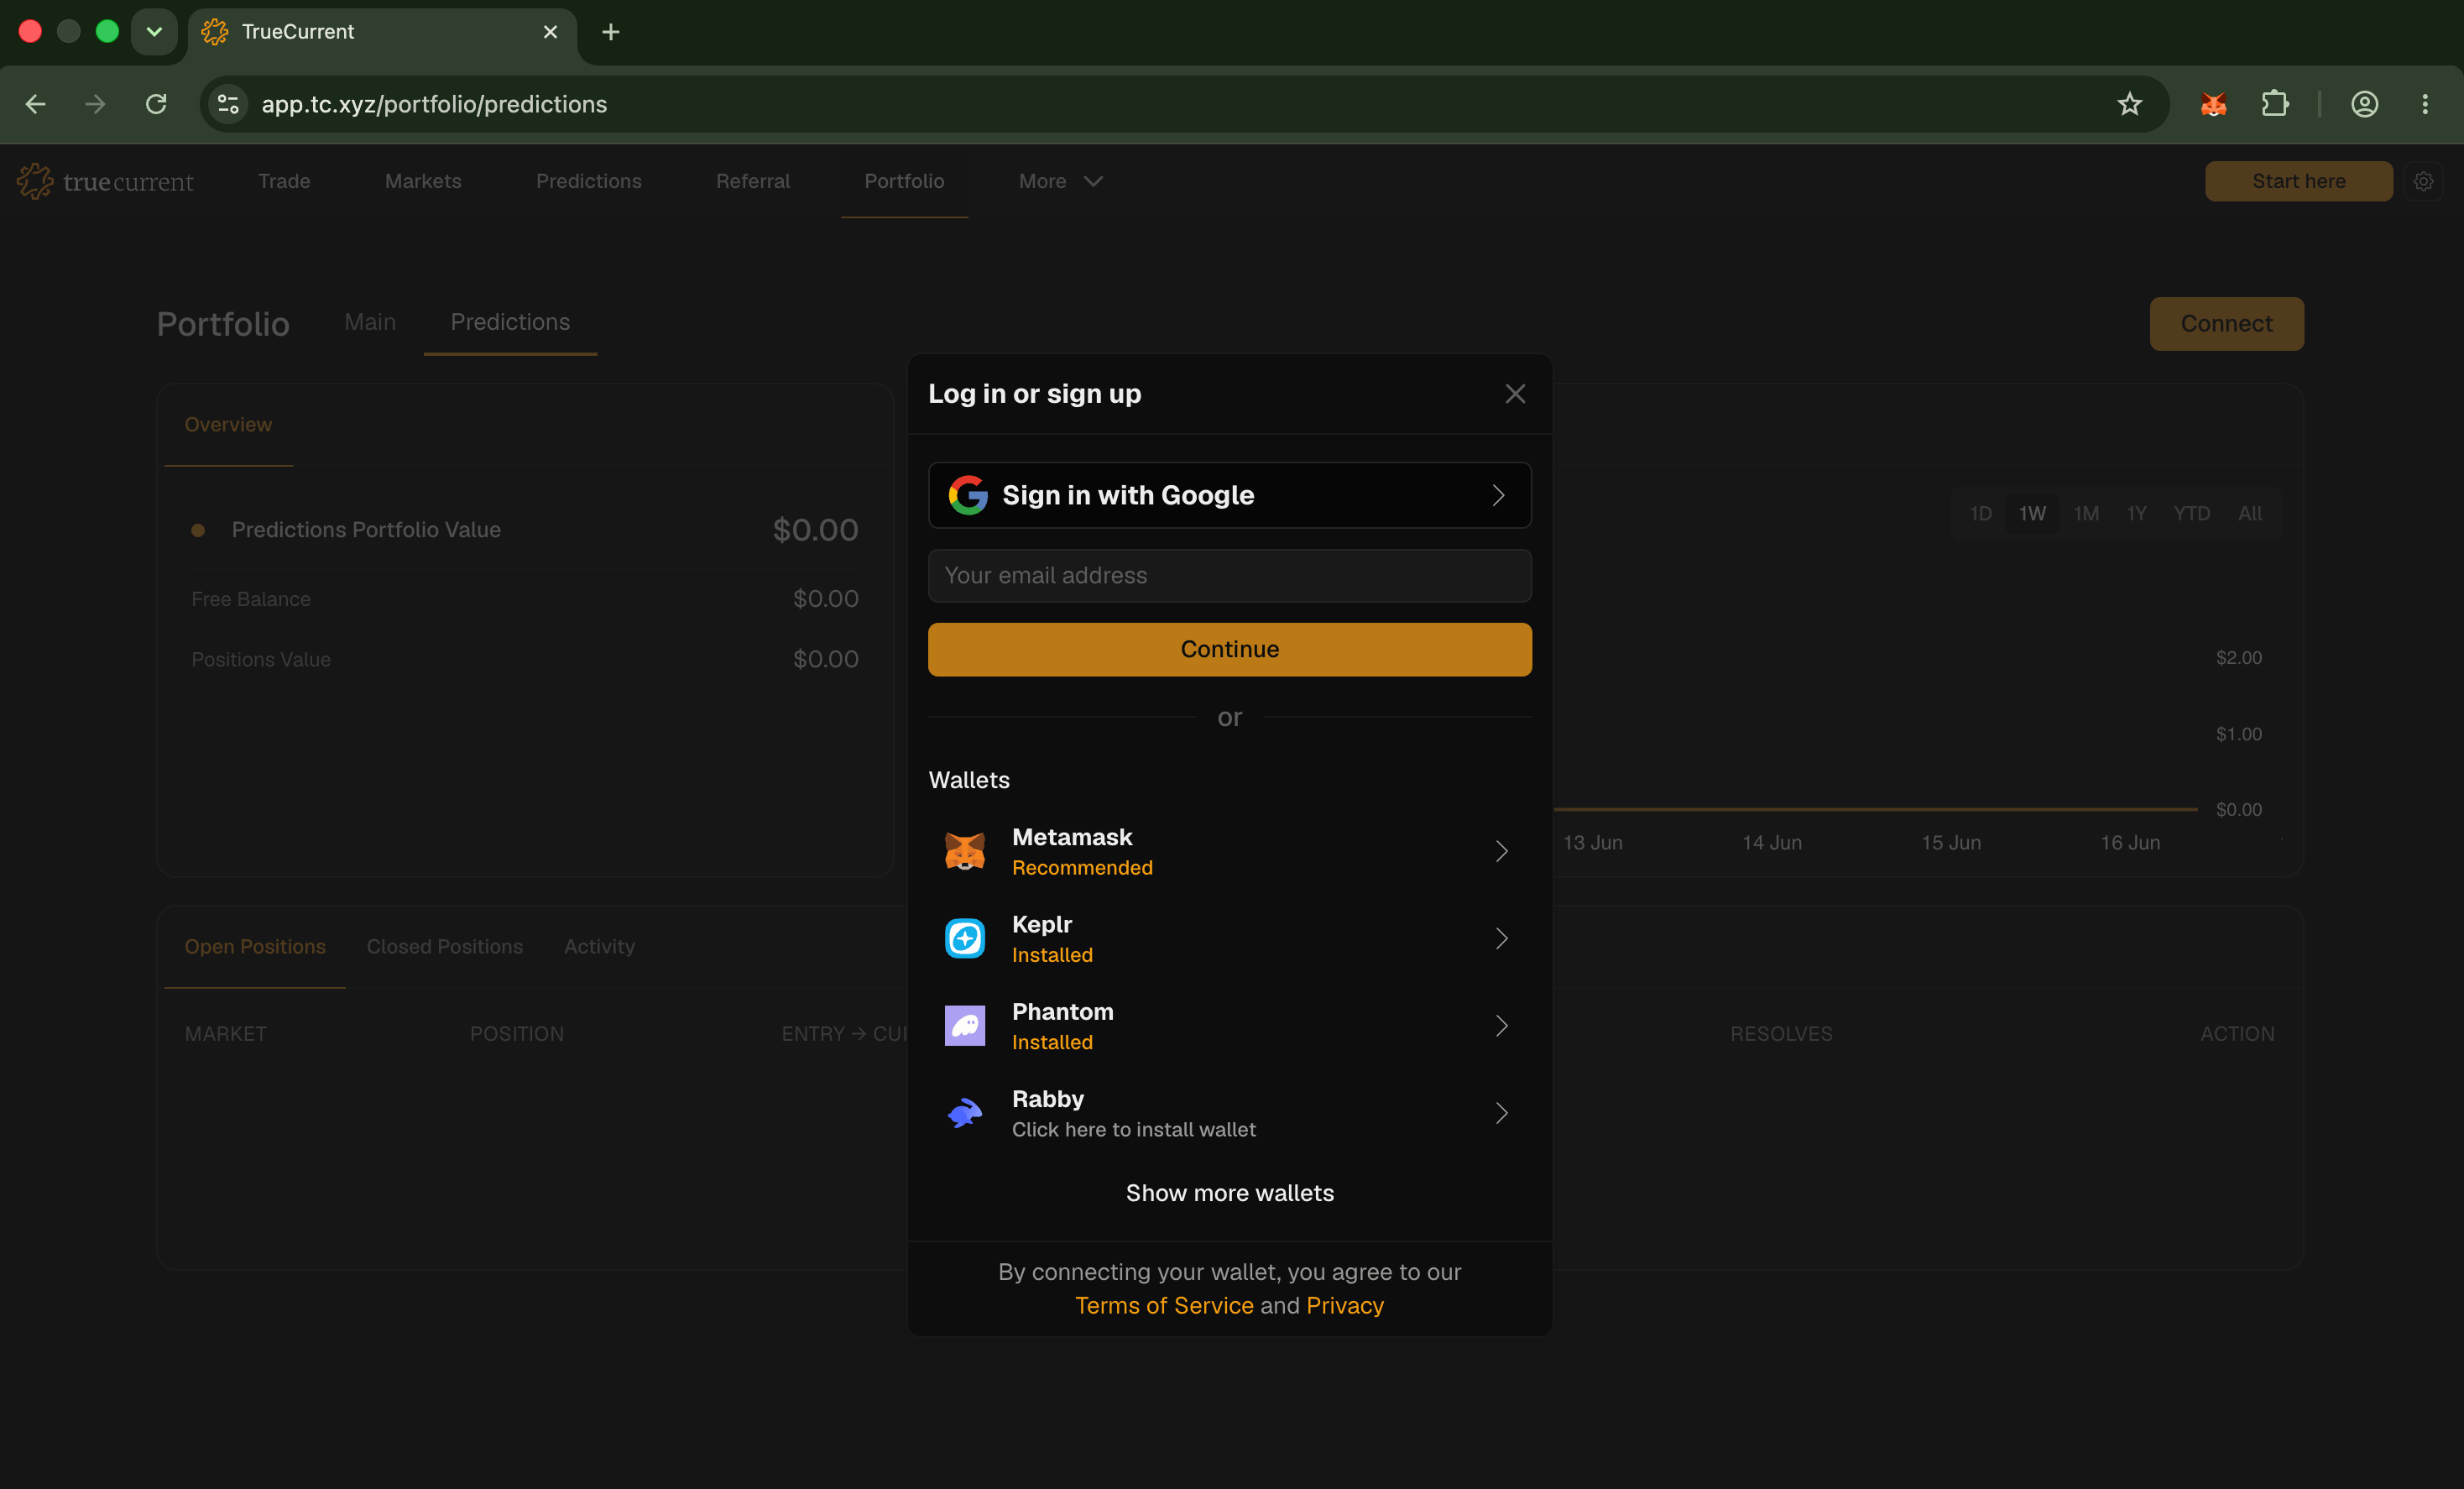The width and height of the screenshot is (2464, 1489).
Task: Open the Referral nav item
Action: tap(753, 181)
